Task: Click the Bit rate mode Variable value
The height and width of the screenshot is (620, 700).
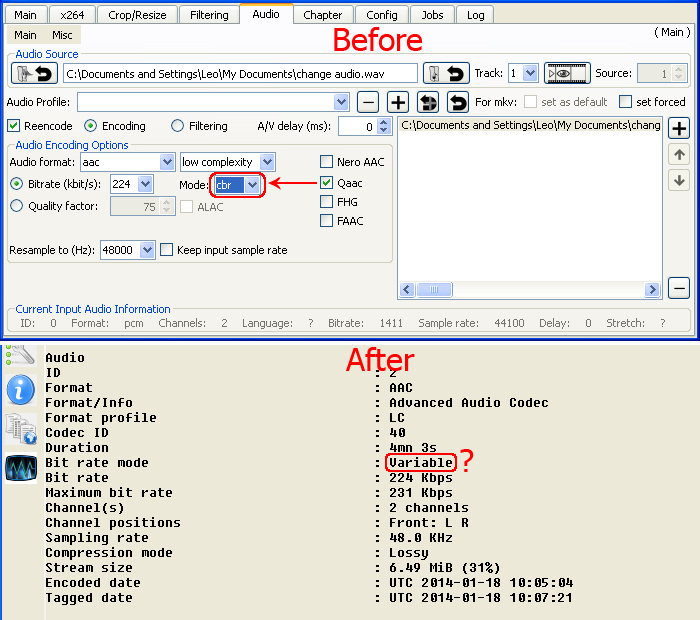Action: [421, 462]
